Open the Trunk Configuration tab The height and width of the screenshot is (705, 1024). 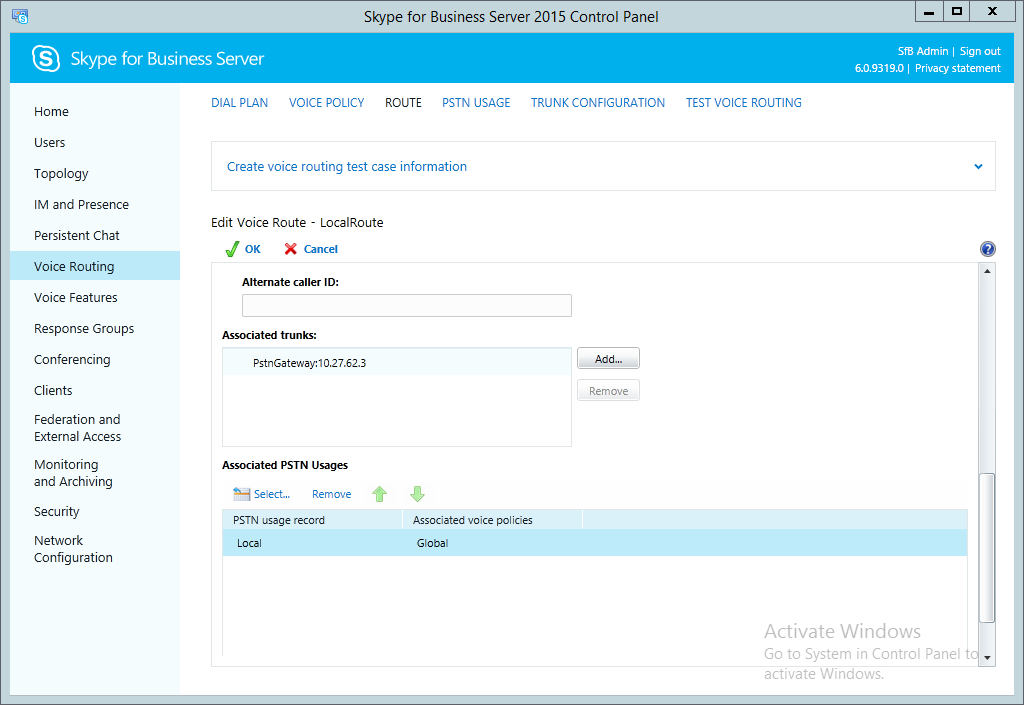(597, 103)
